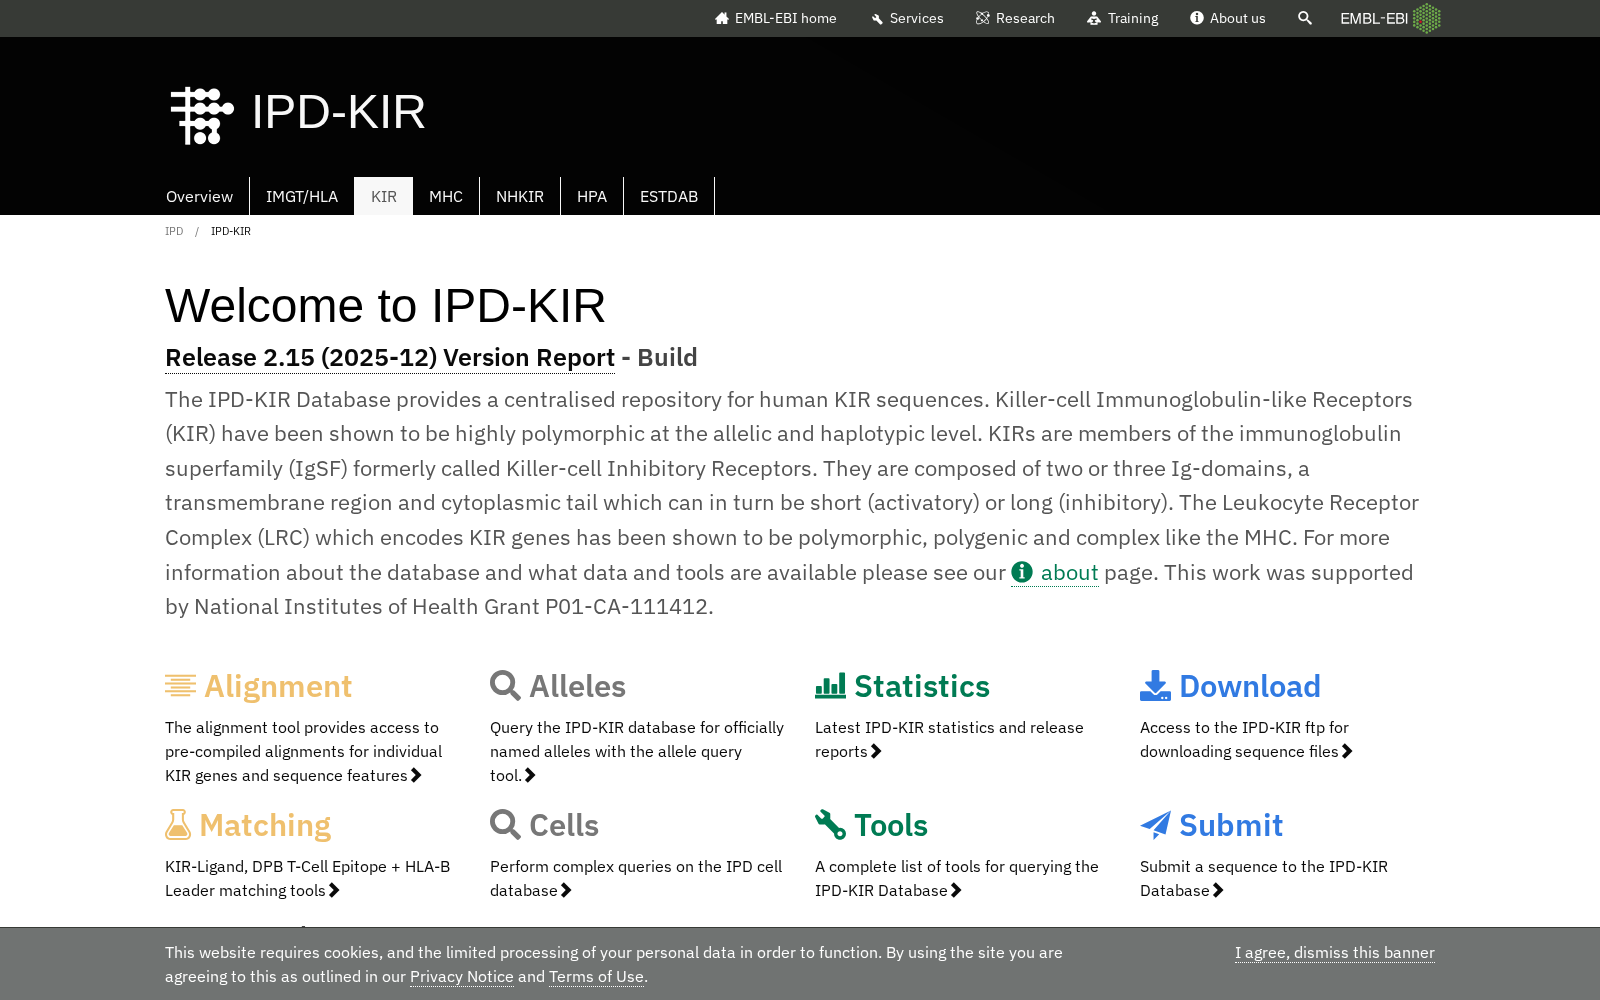
Task: Open the Research menu item
Action: (1015, 18)
